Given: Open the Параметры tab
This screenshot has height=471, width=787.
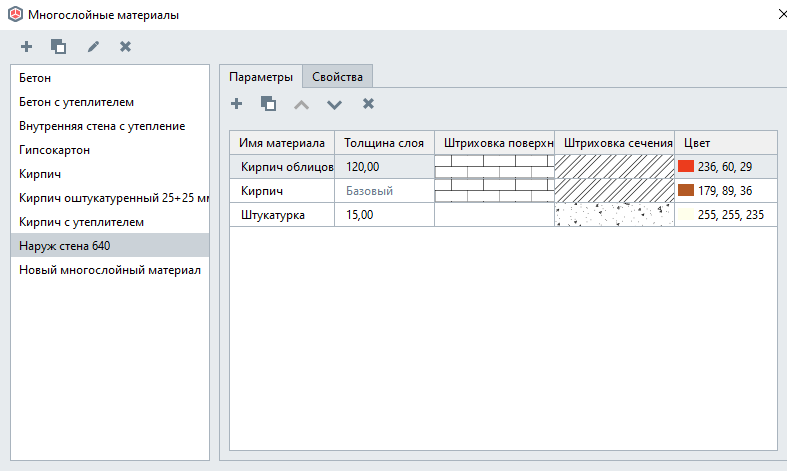Looking at the screenshot, I should [x=261, y=77].
